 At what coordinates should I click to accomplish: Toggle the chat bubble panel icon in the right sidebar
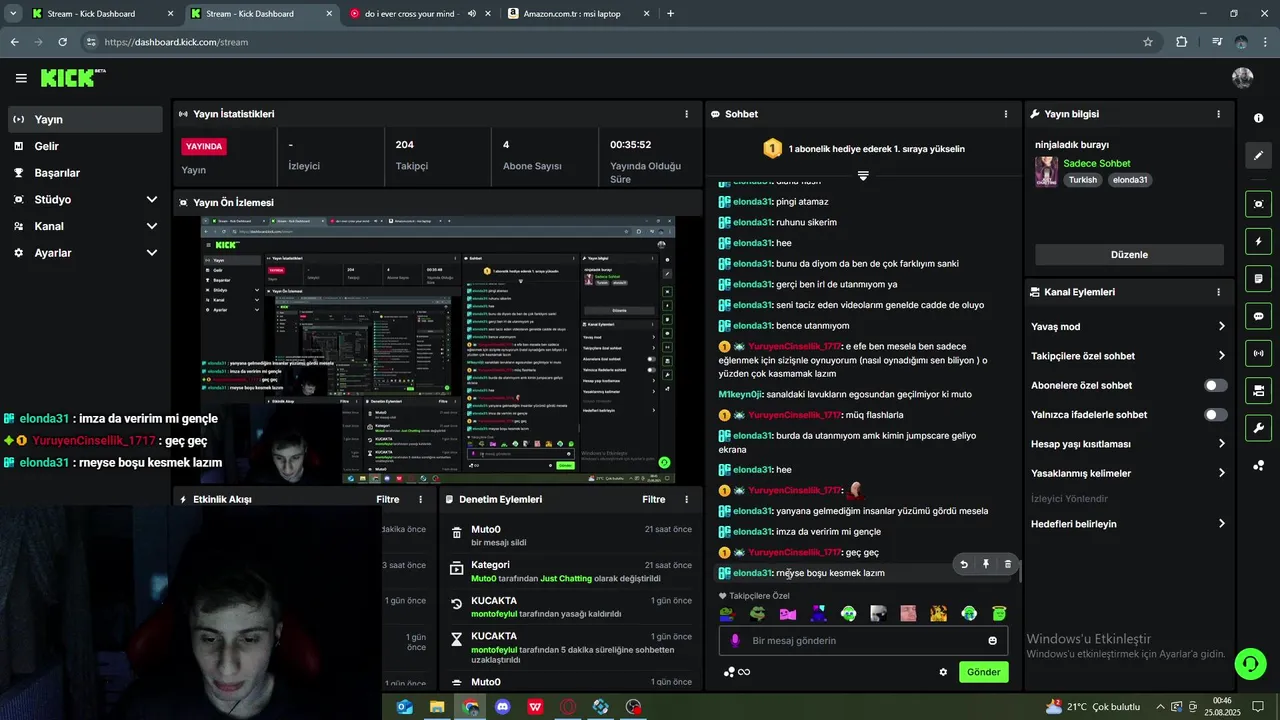coord(1258,316)
